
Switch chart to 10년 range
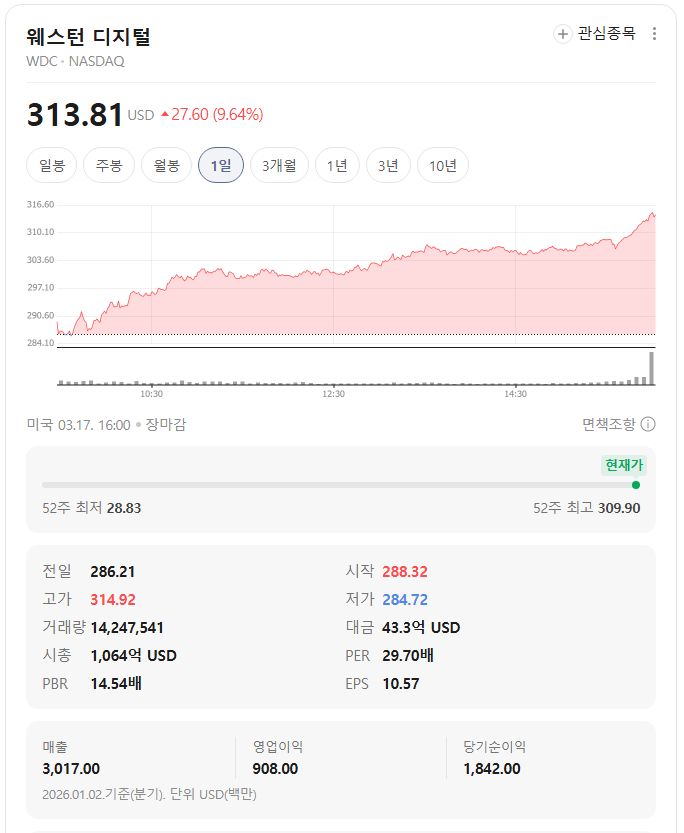point(443,166)
